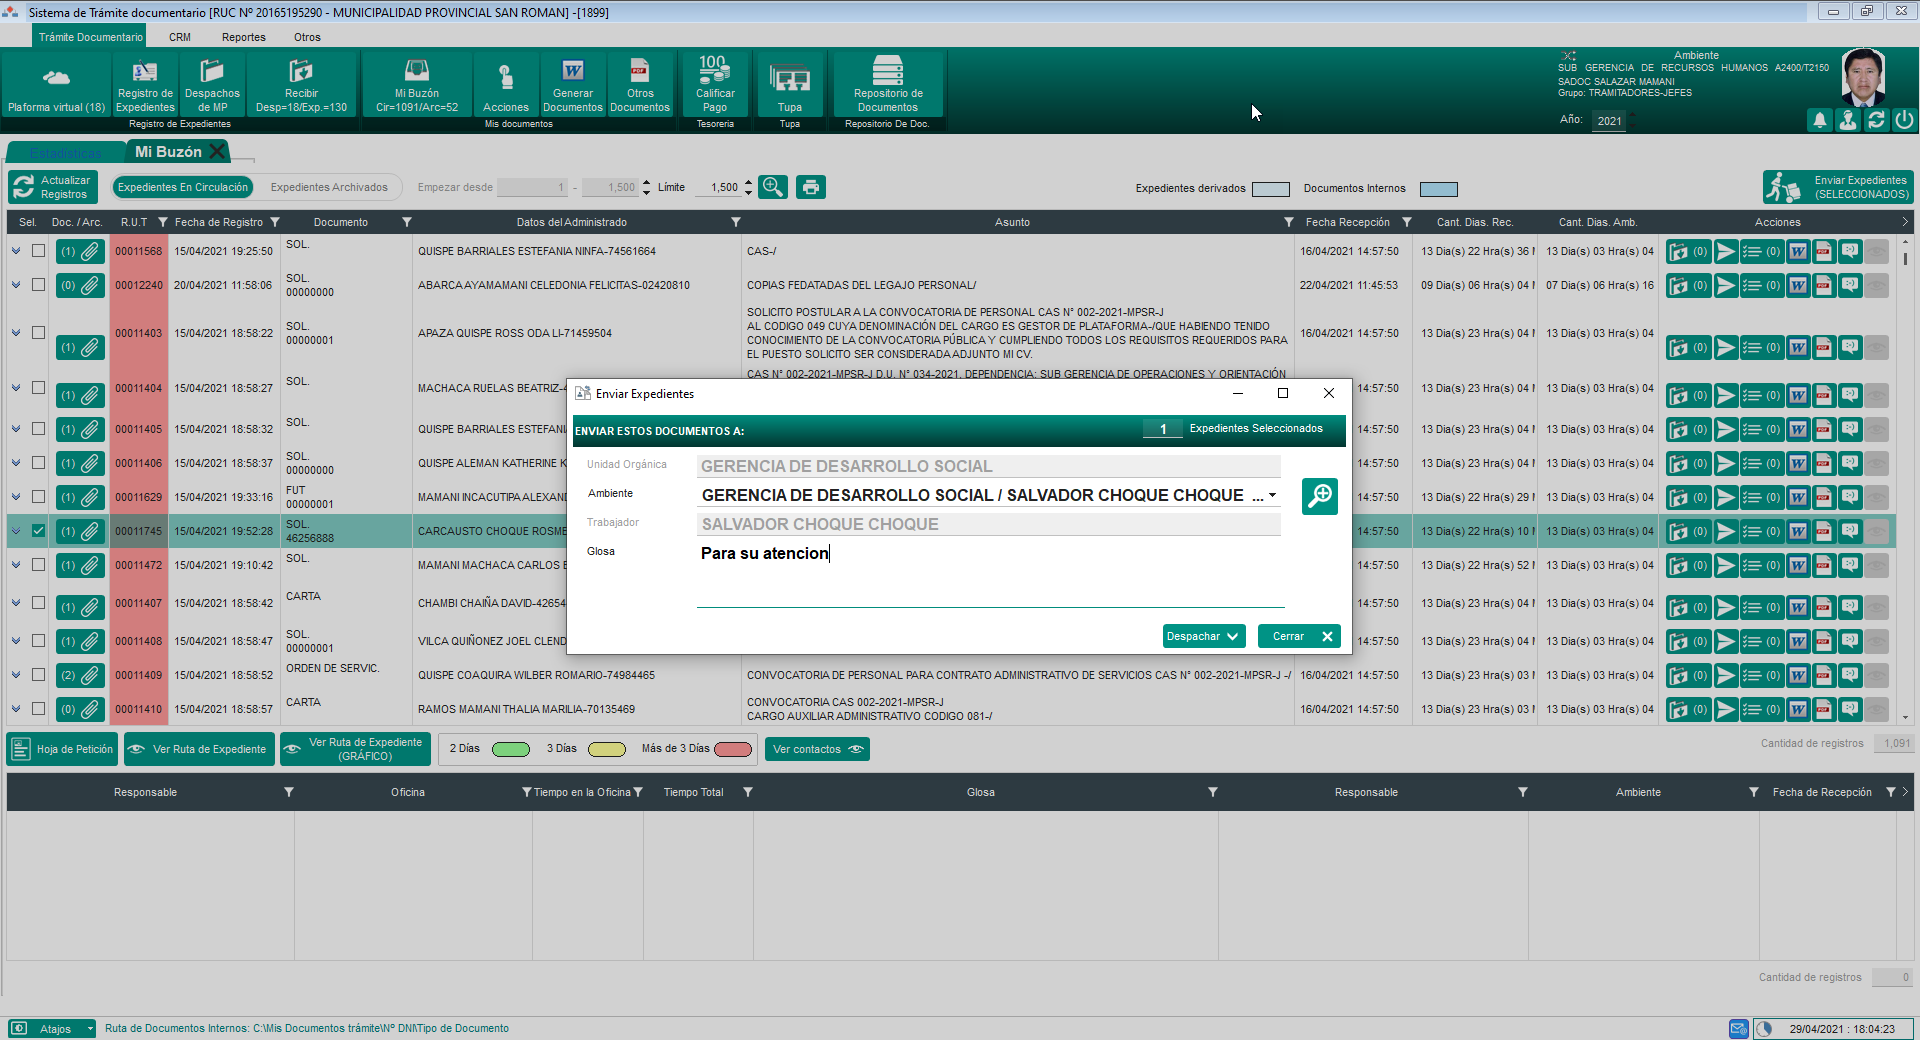Click the Despachar button in the dialog
1920x1040 pixels.
point(1203,636)
